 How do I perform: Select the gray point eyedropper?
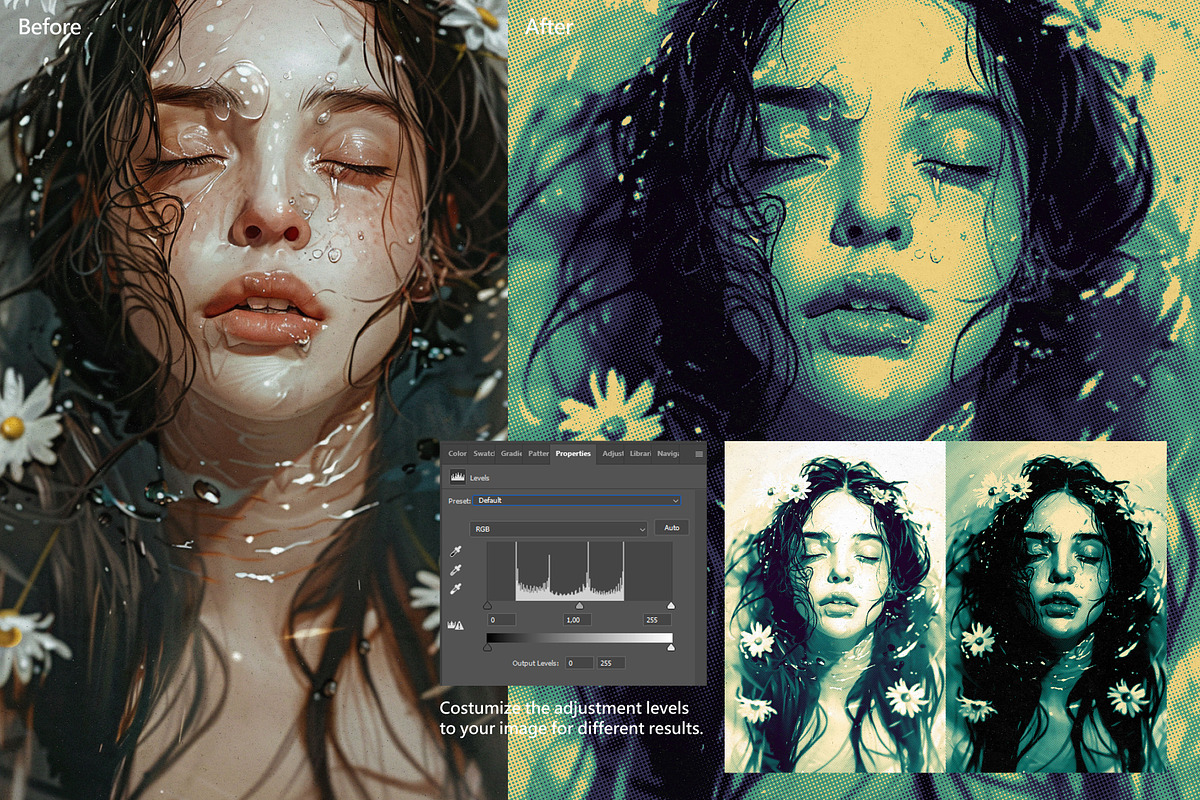pos(456,570)
